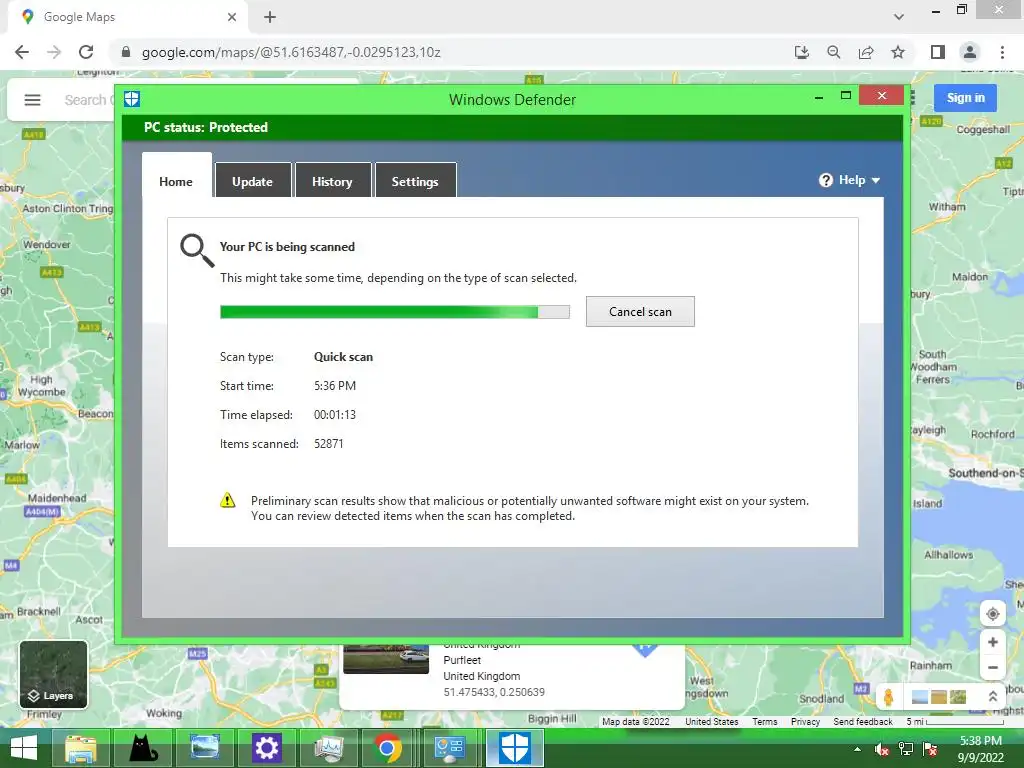Click the 5:36 PM start time
The width and height of the screenshot is (1024, 768).
pyautogui.click(x=335, y=386)
